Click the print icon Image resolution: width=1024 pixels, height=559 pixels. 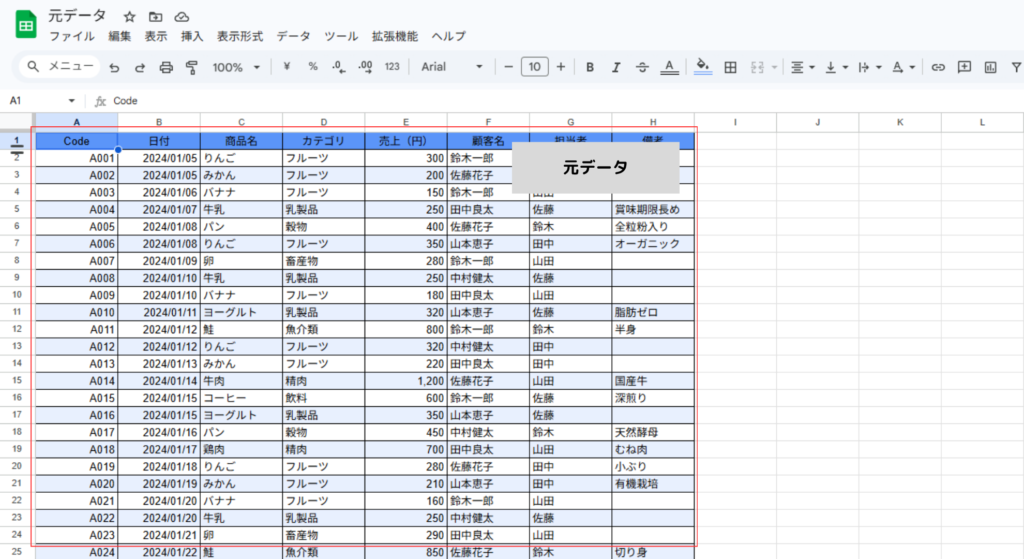(166, 67)
